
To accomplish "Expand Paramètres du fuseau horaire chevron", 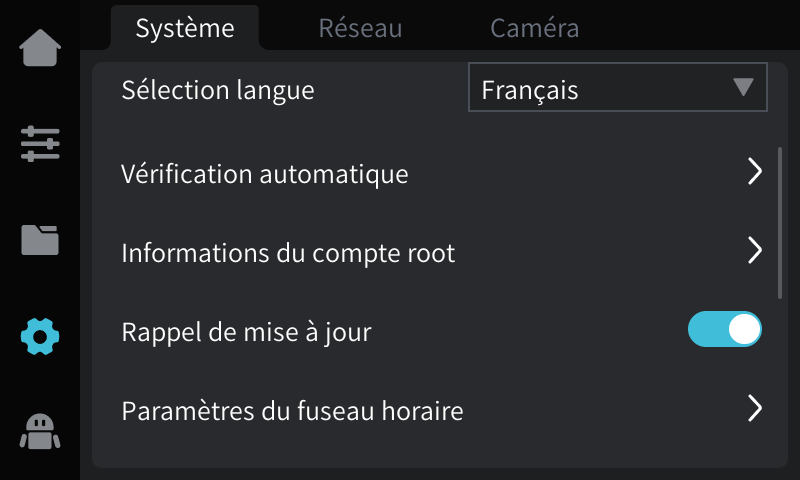I will (755, 408).
